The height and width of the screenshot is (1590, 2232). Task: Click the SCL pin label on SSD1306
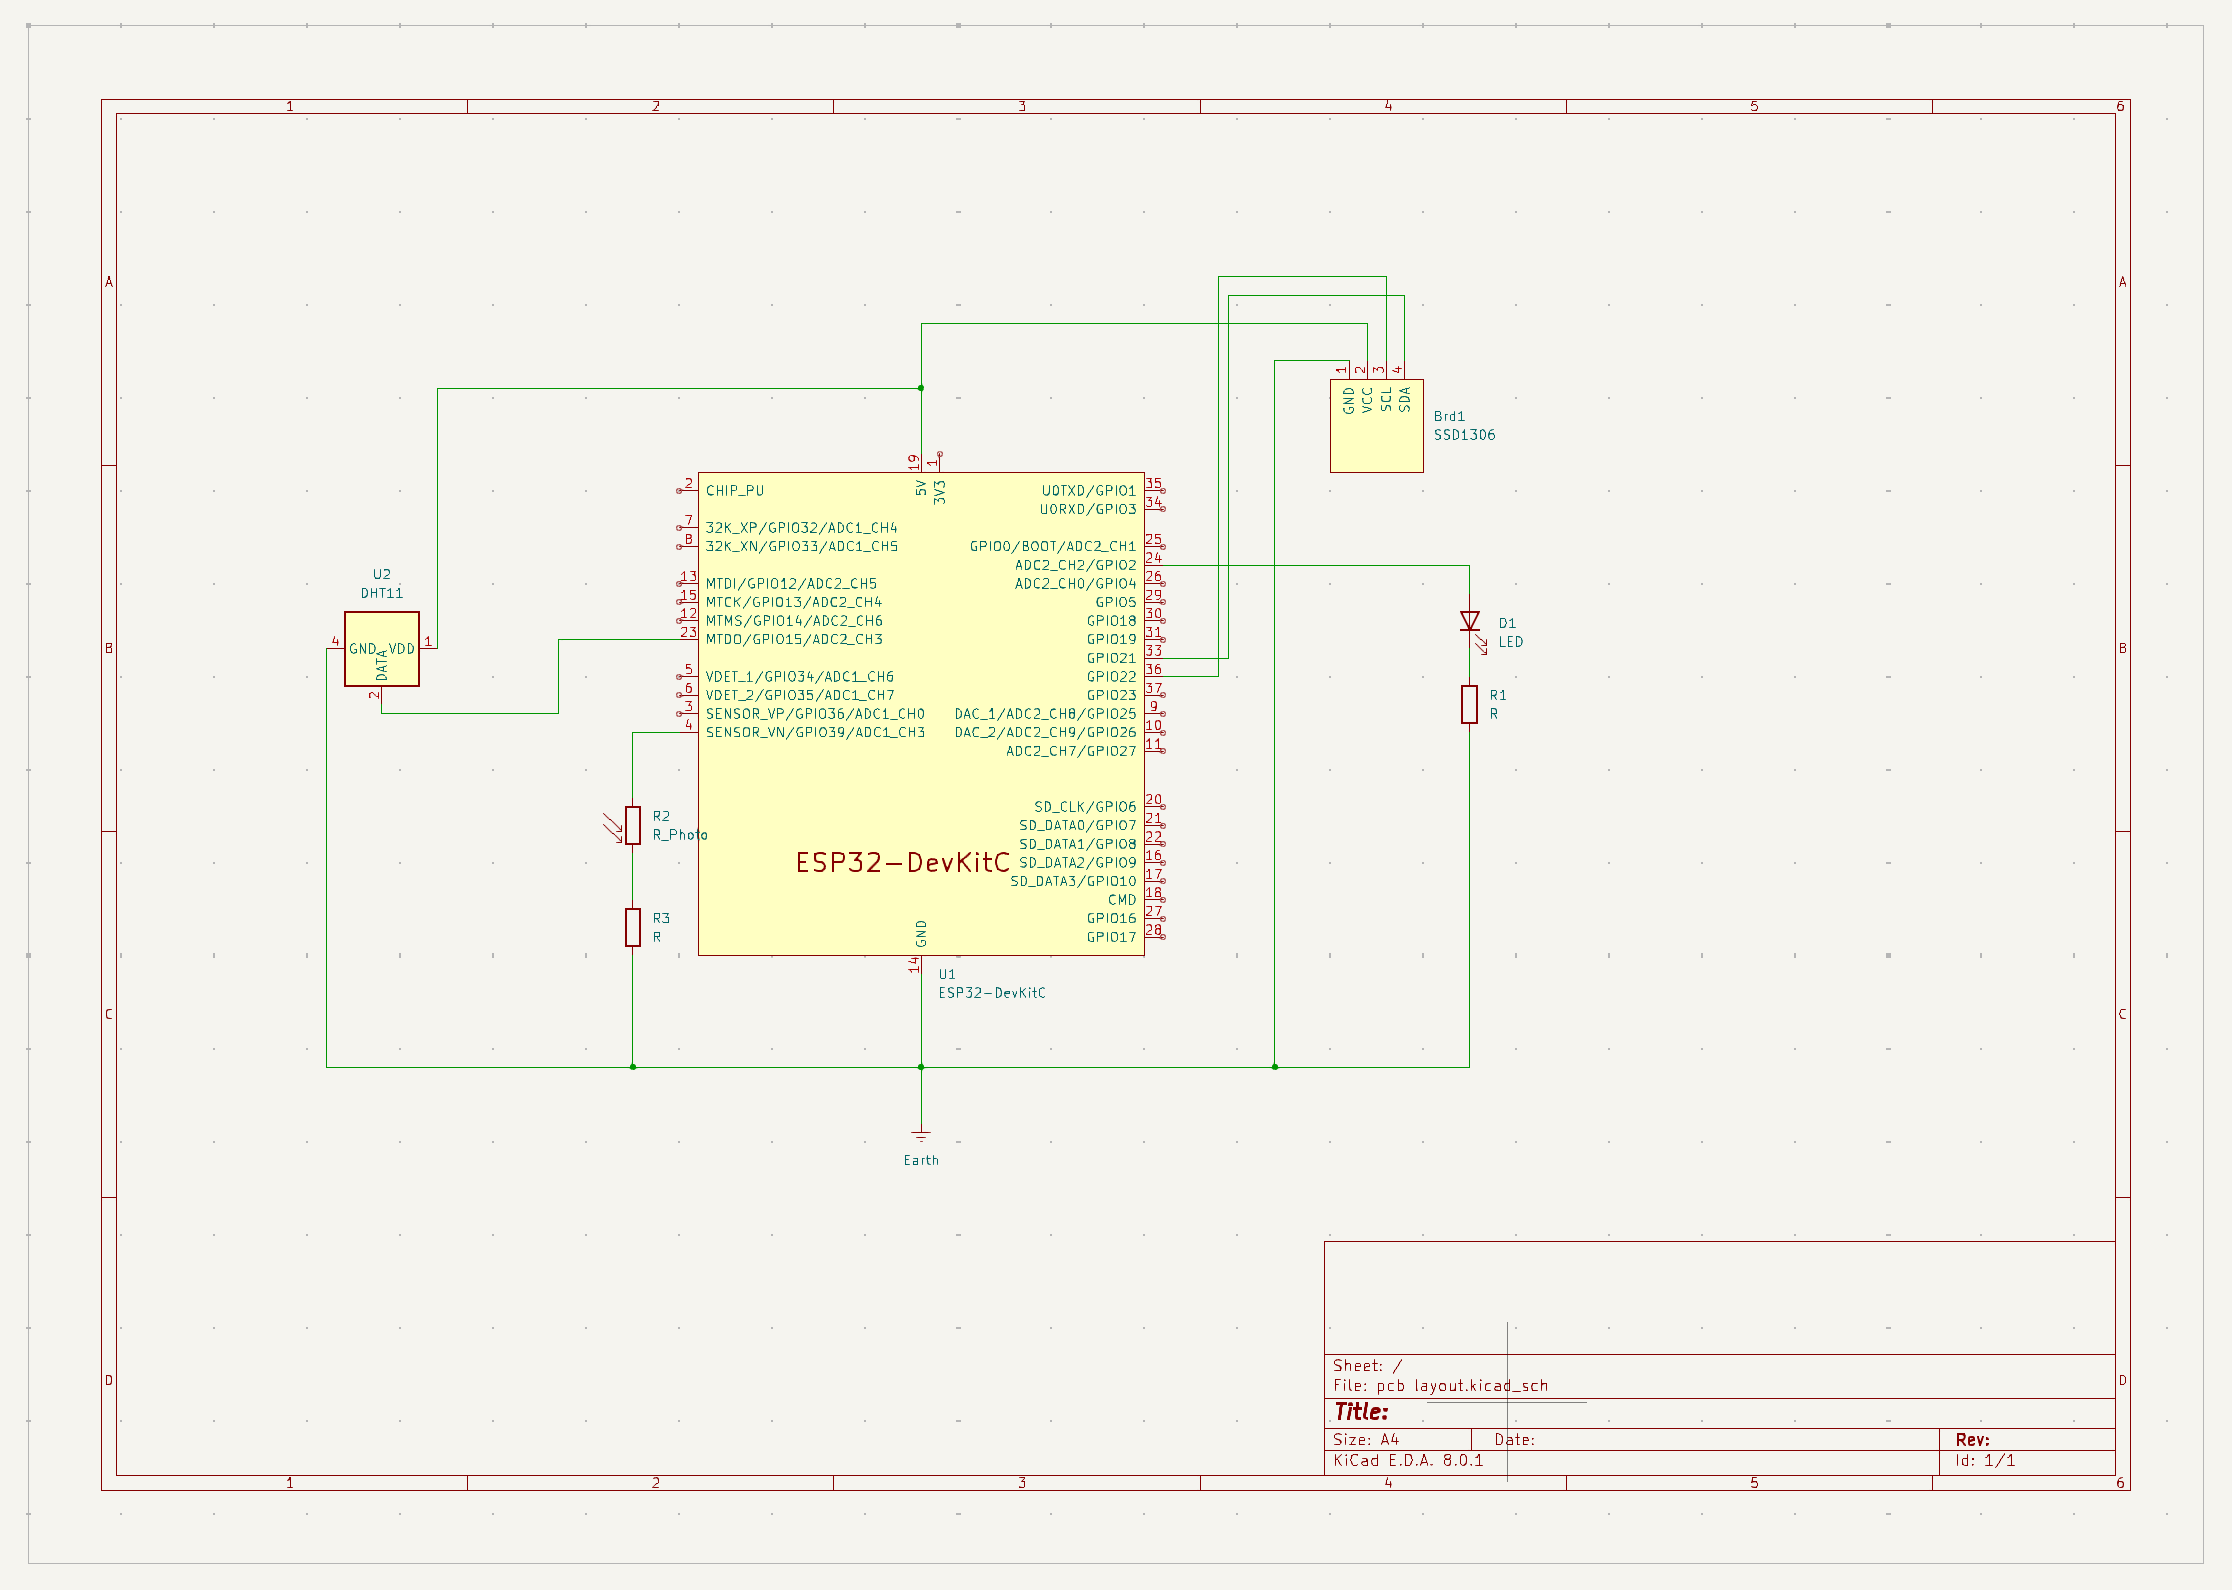pyautogui.click(x=1386, y=399)
